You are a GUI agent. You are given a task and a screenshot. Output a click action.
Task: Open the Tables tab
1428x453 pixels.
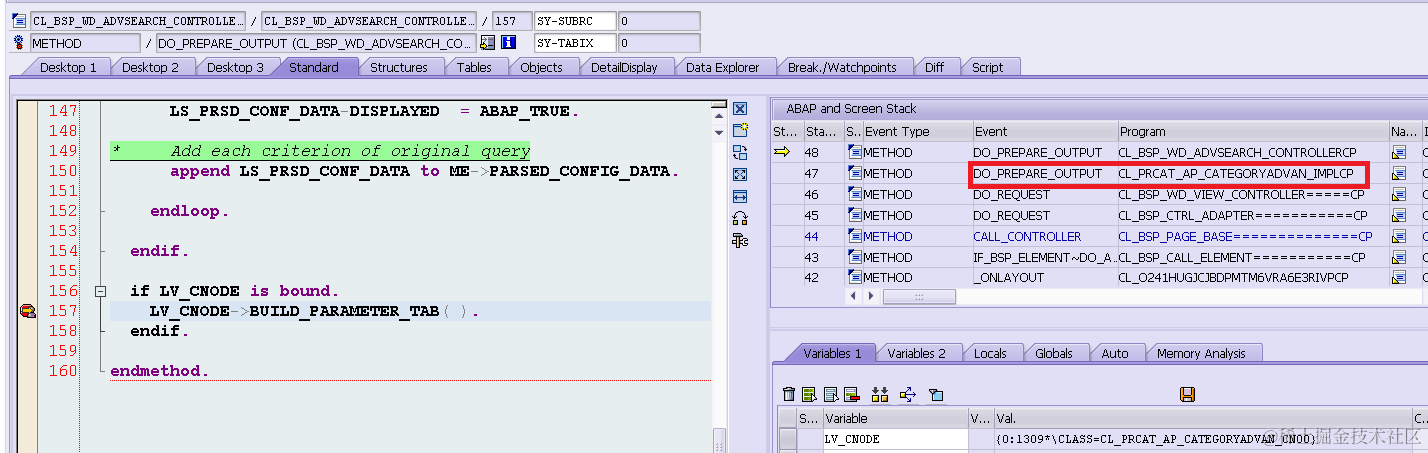[x=474, y=67]
